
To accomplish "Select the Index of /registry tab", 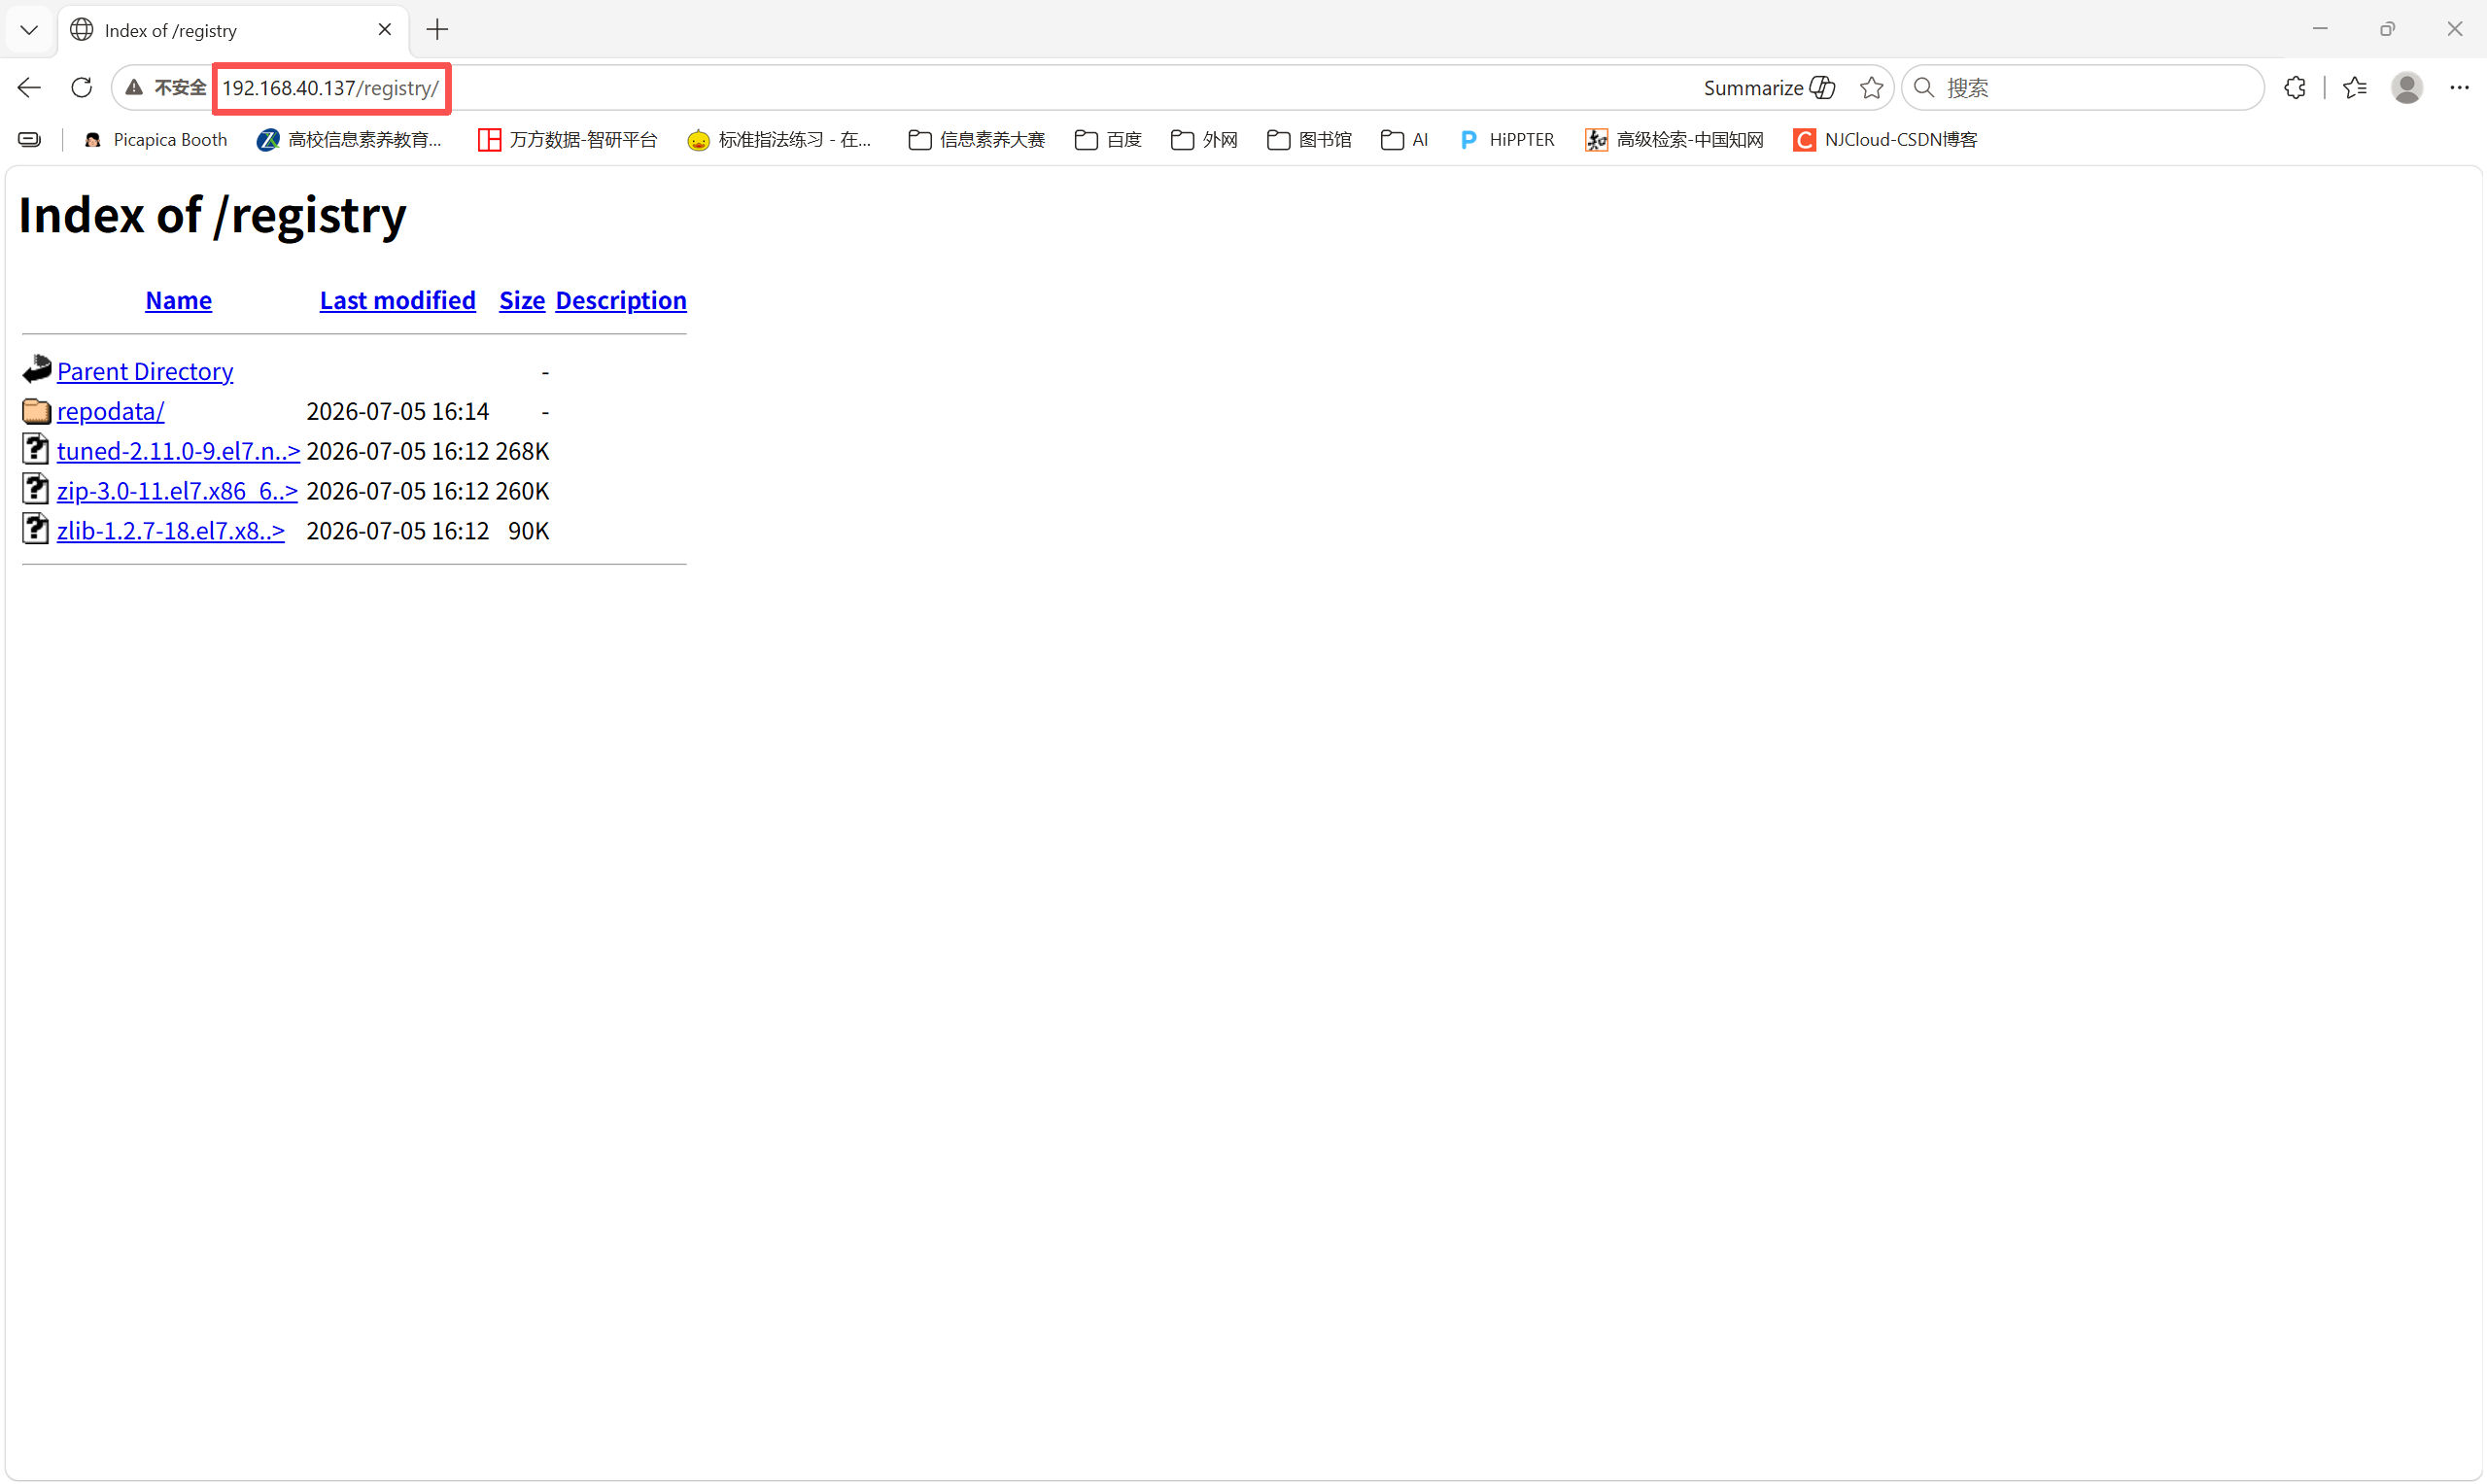I will [x=233, y=30].
